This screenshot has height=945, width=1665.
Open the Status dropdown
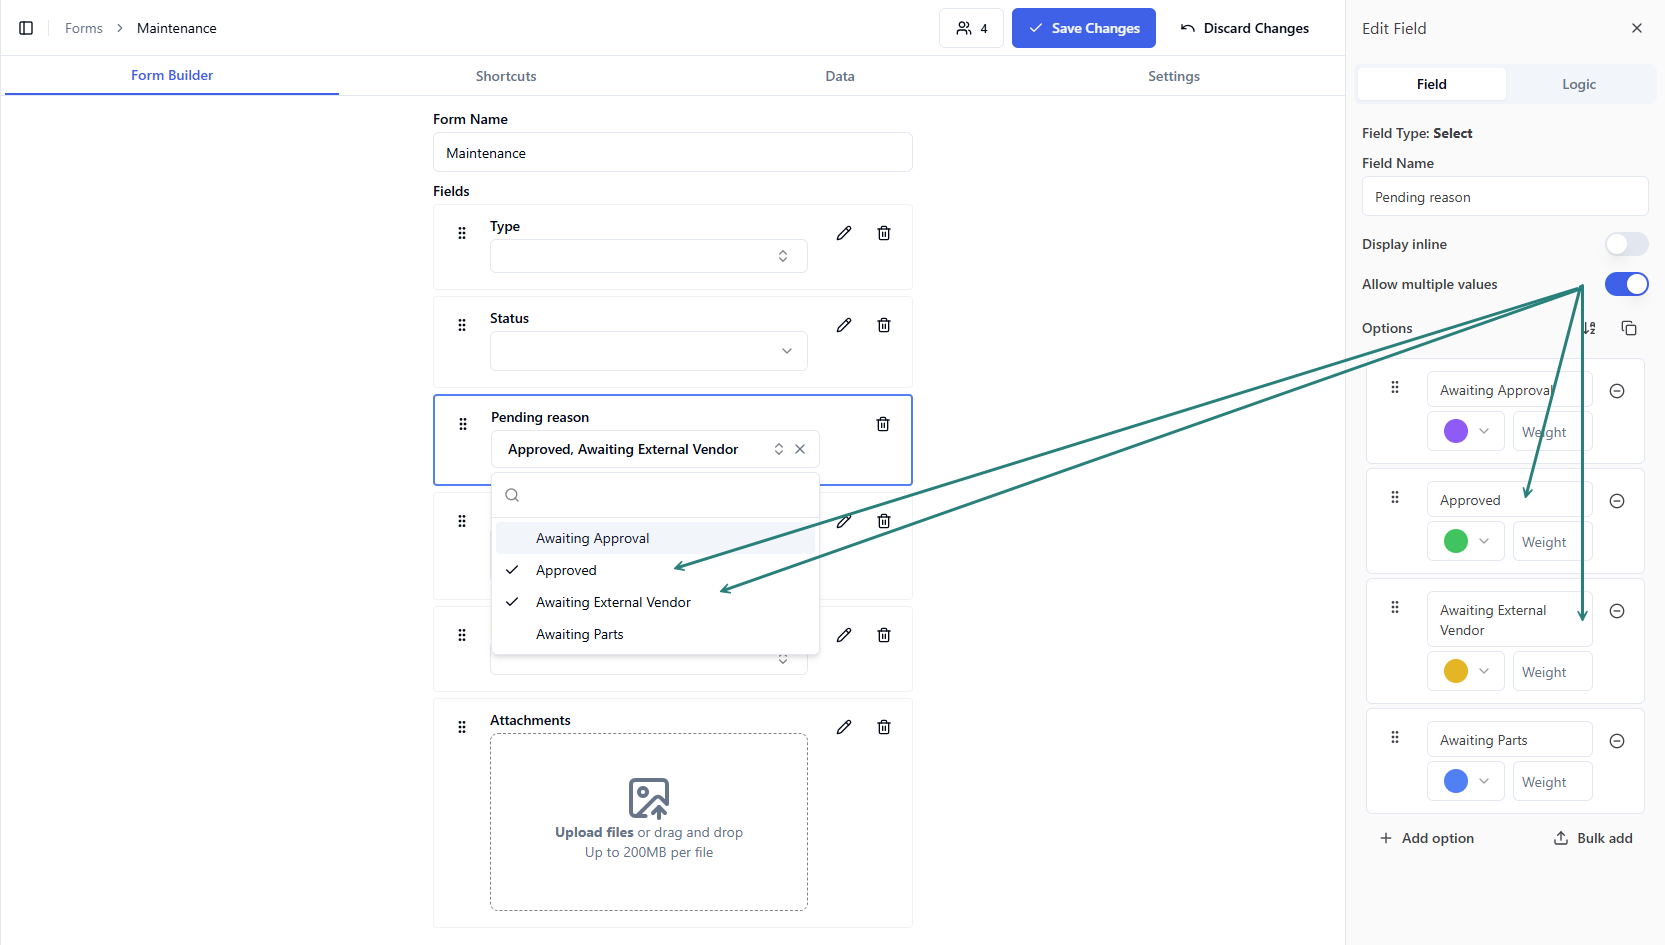click(x=648, y=351)
